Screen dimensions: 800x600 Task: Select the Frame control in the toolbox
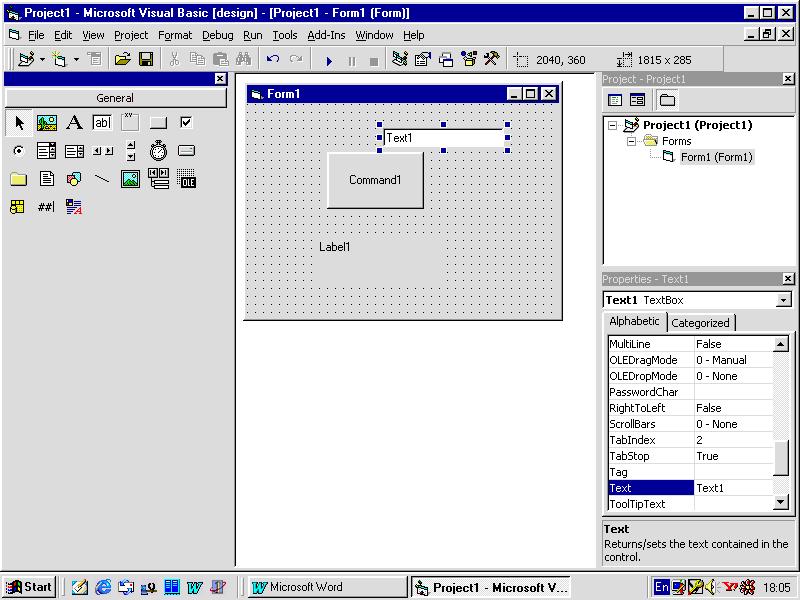pos(130,122)
